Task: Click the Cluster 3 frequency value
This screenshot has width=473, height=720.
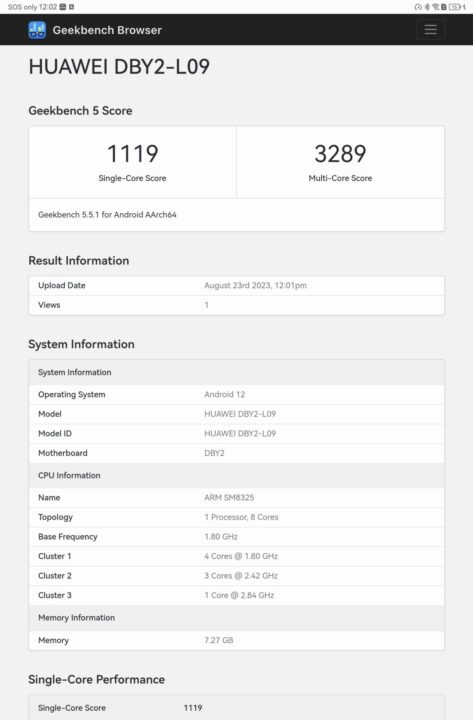Action: click(239, 595)
